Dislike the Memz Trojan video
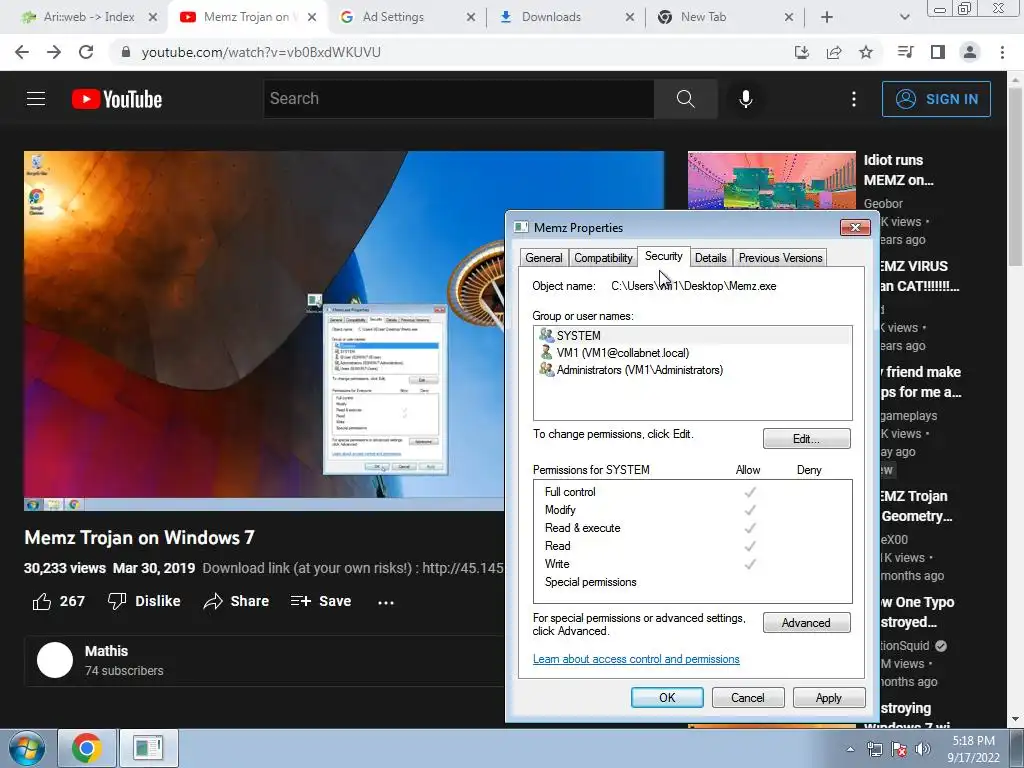Viewport: 1024px width, 768px height. coord(144,601)
